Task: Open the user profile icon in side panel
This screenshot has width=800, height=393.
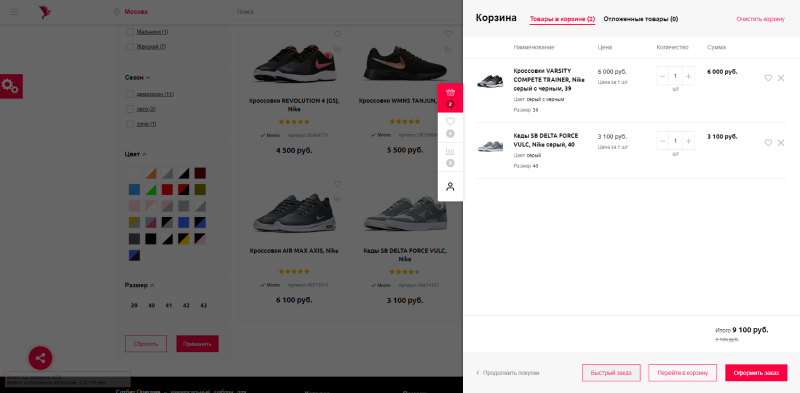Action: [450, 186]
